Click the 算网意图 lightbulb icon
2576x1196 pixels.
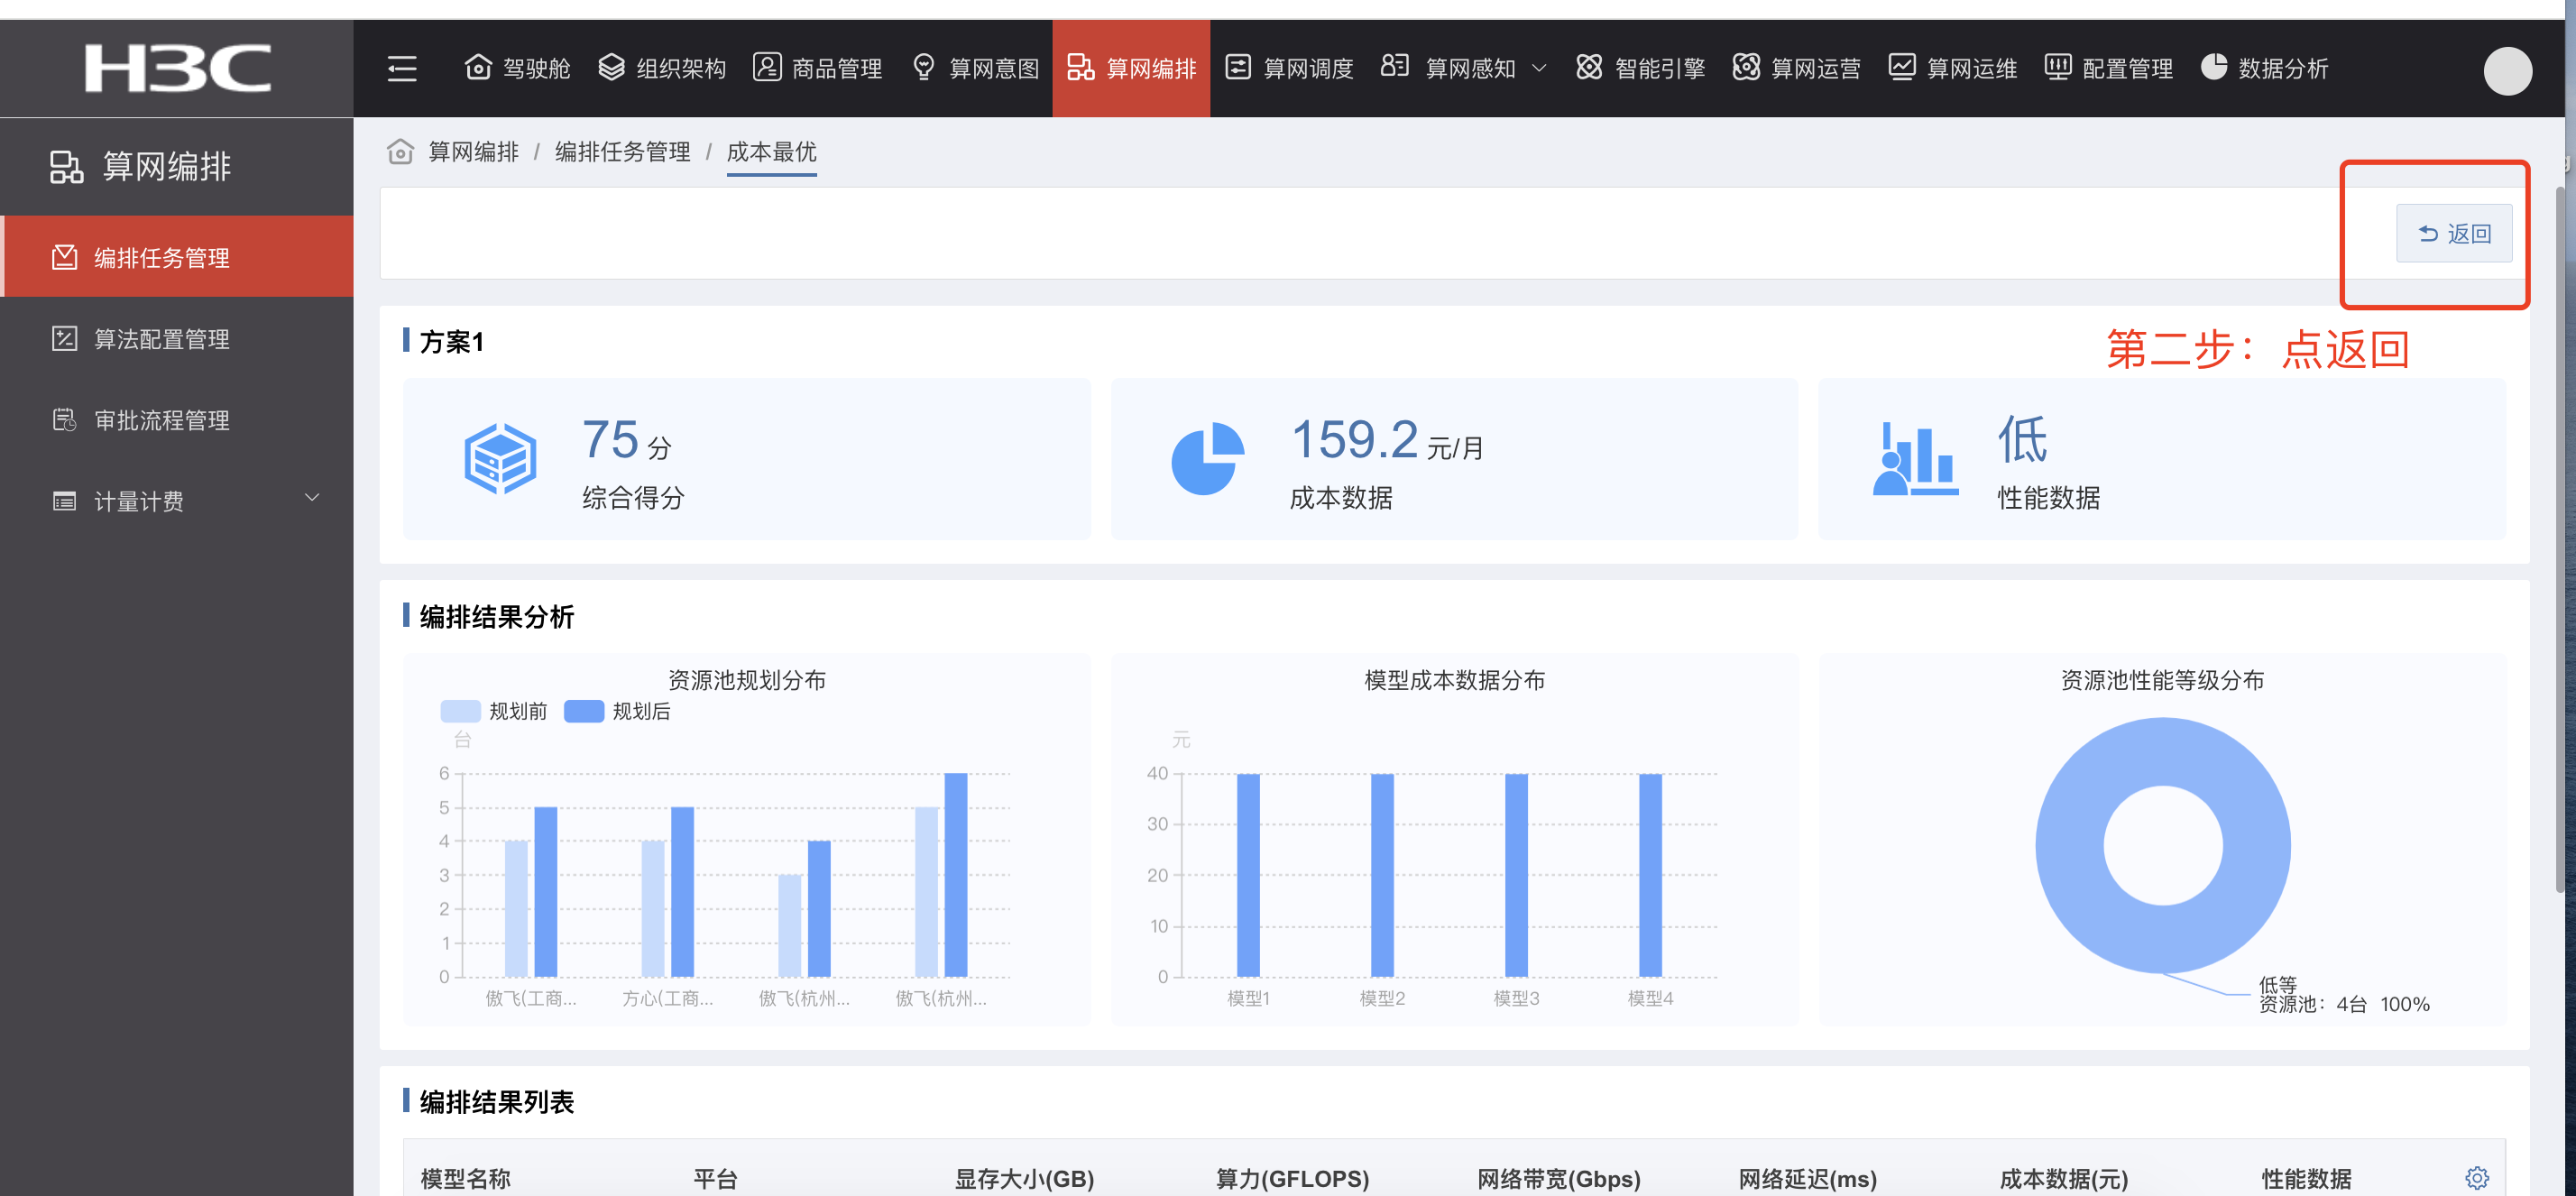click(924, 67)
